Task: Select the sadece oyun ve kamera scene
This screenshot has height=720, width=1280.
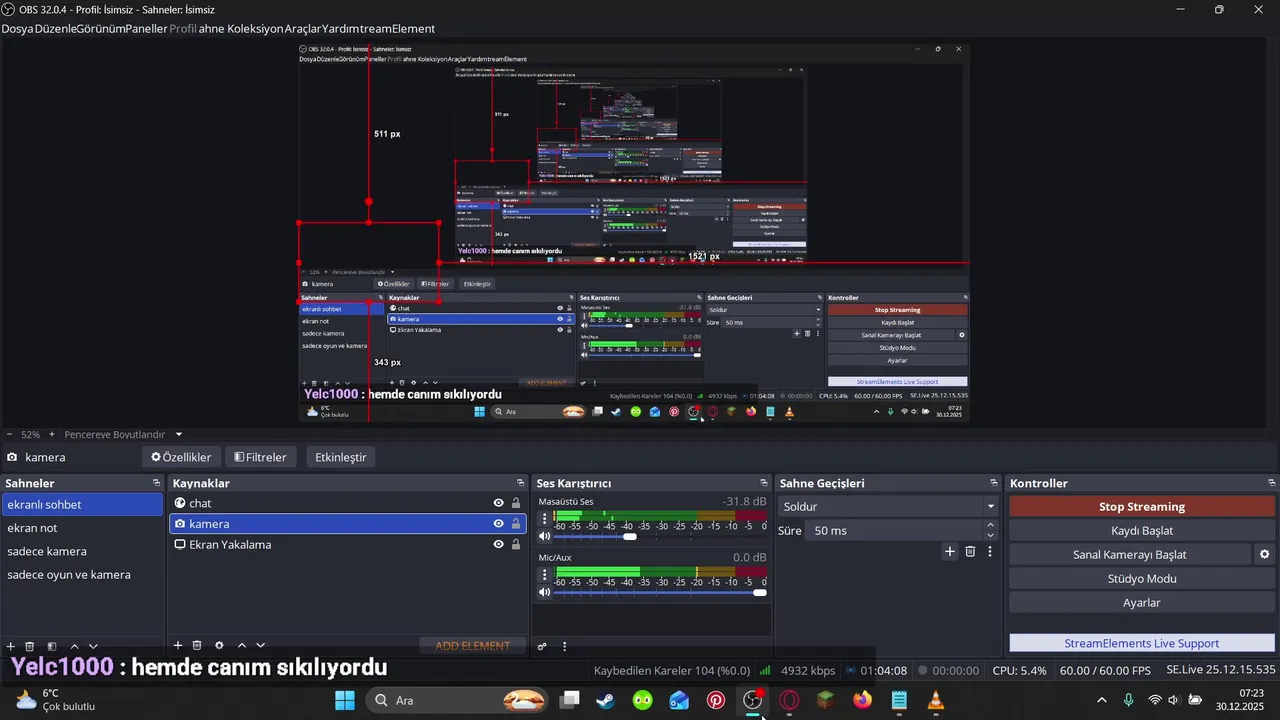Action: point(82,575)
